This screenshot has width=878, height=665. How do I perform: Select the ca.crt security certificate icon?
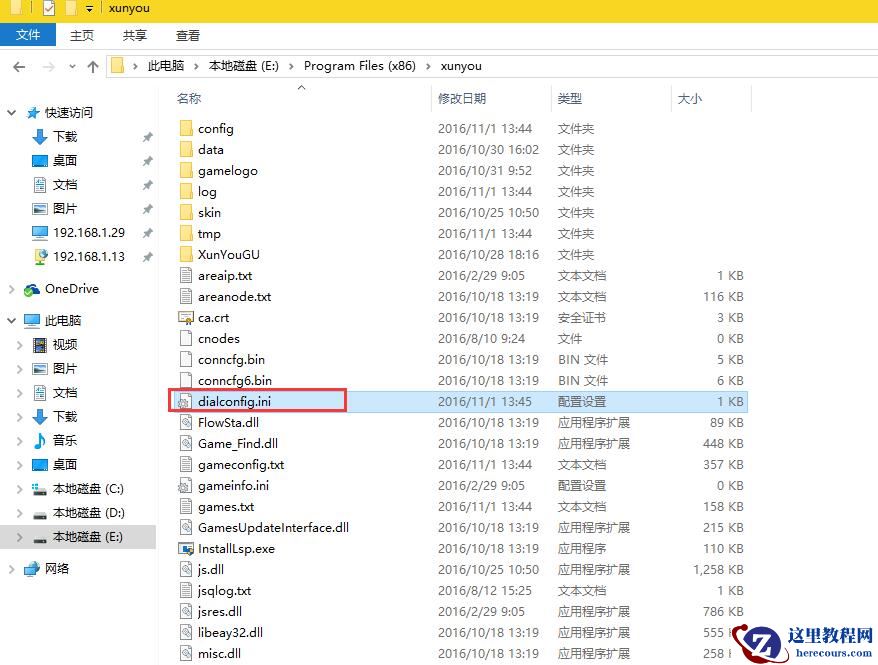pos(187,317)
